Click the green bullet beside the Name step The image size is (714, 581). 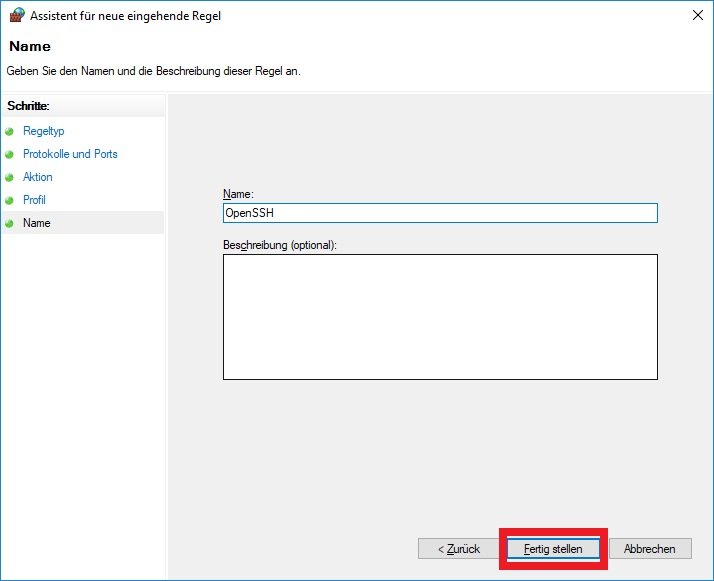coord(10,223)
